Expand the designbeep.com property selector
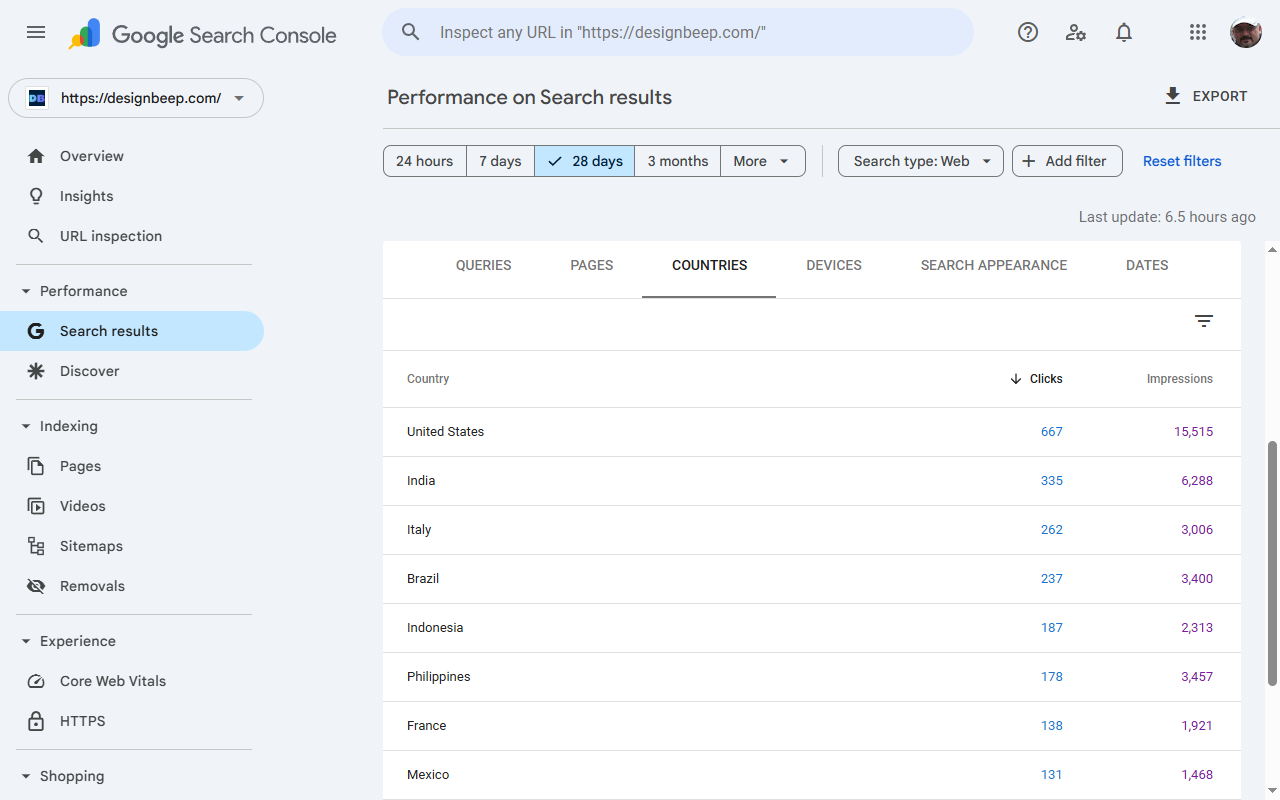 click(x=136, y=98)
